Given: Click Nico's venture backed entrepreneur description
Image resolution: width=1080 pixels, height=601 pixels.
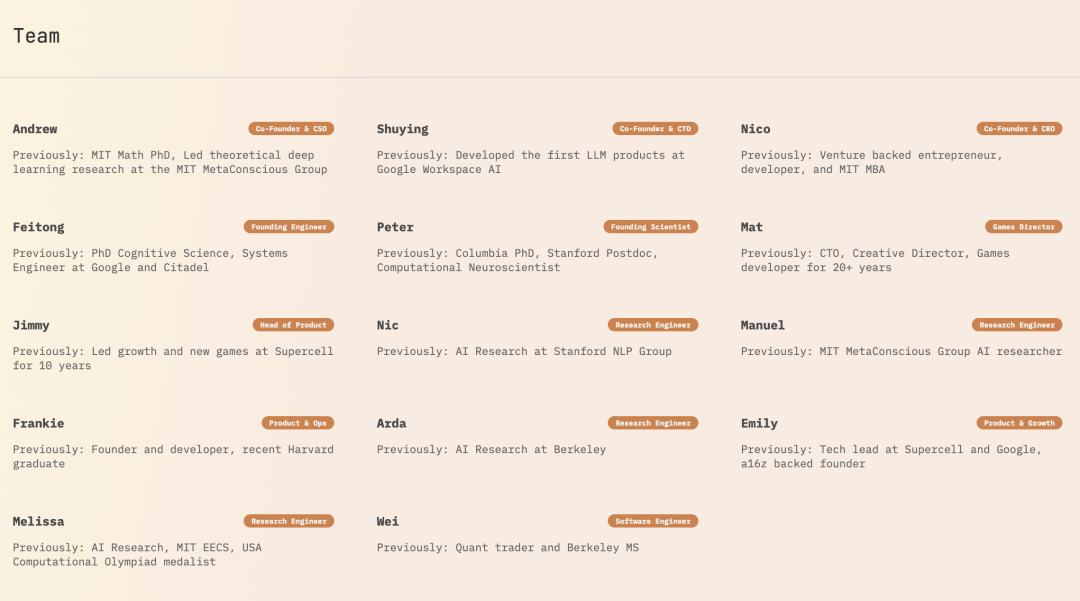Looking at the screenshot, I should click(871, 162).
